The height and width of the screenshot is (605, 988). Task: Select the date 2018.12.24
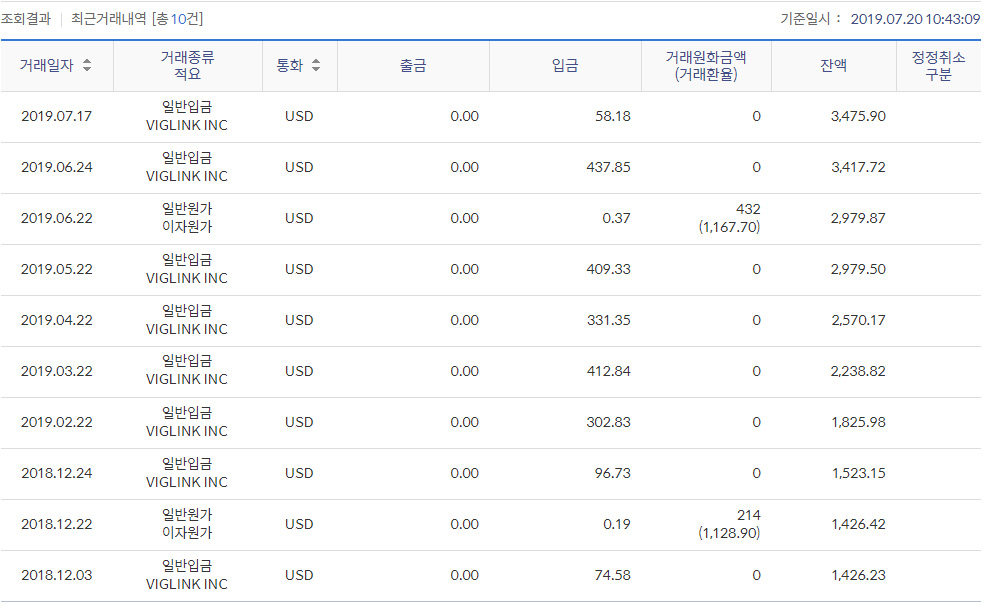pyautogui.click(x=57, y=473)
